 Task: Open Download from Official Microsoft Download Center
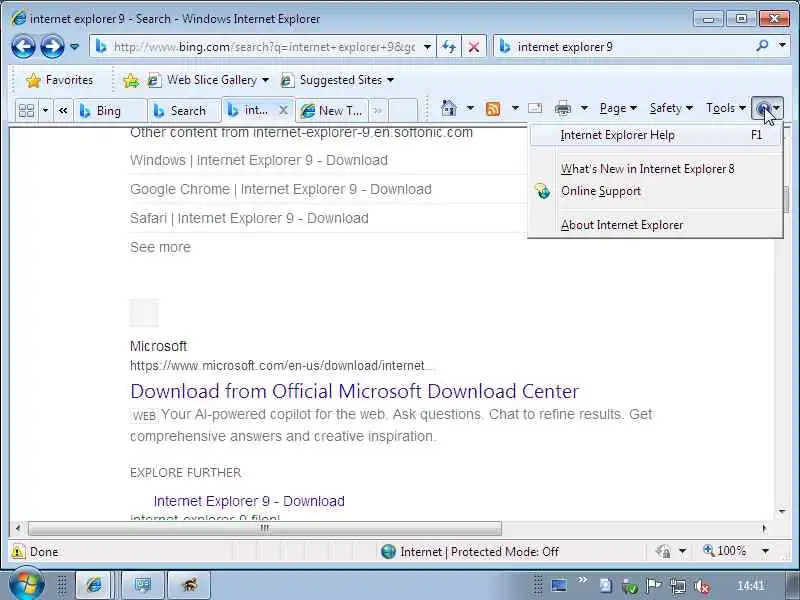(x=354, y=391)
